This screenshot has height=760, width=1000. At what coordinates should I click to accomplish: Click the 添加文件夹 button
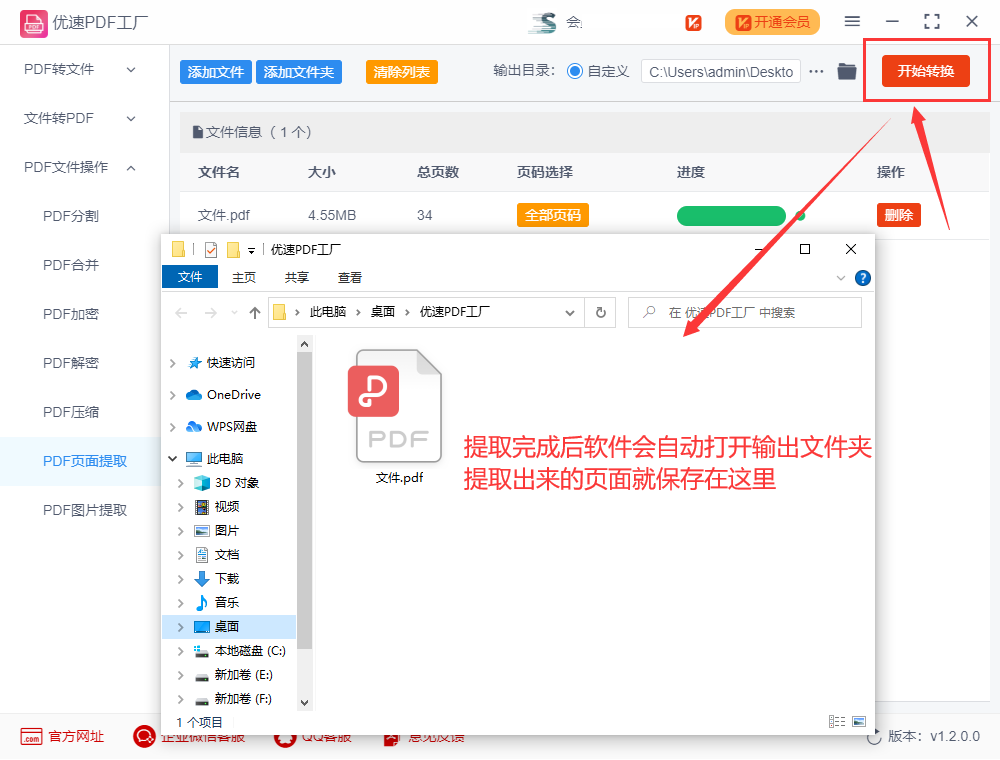coord(298,72)
